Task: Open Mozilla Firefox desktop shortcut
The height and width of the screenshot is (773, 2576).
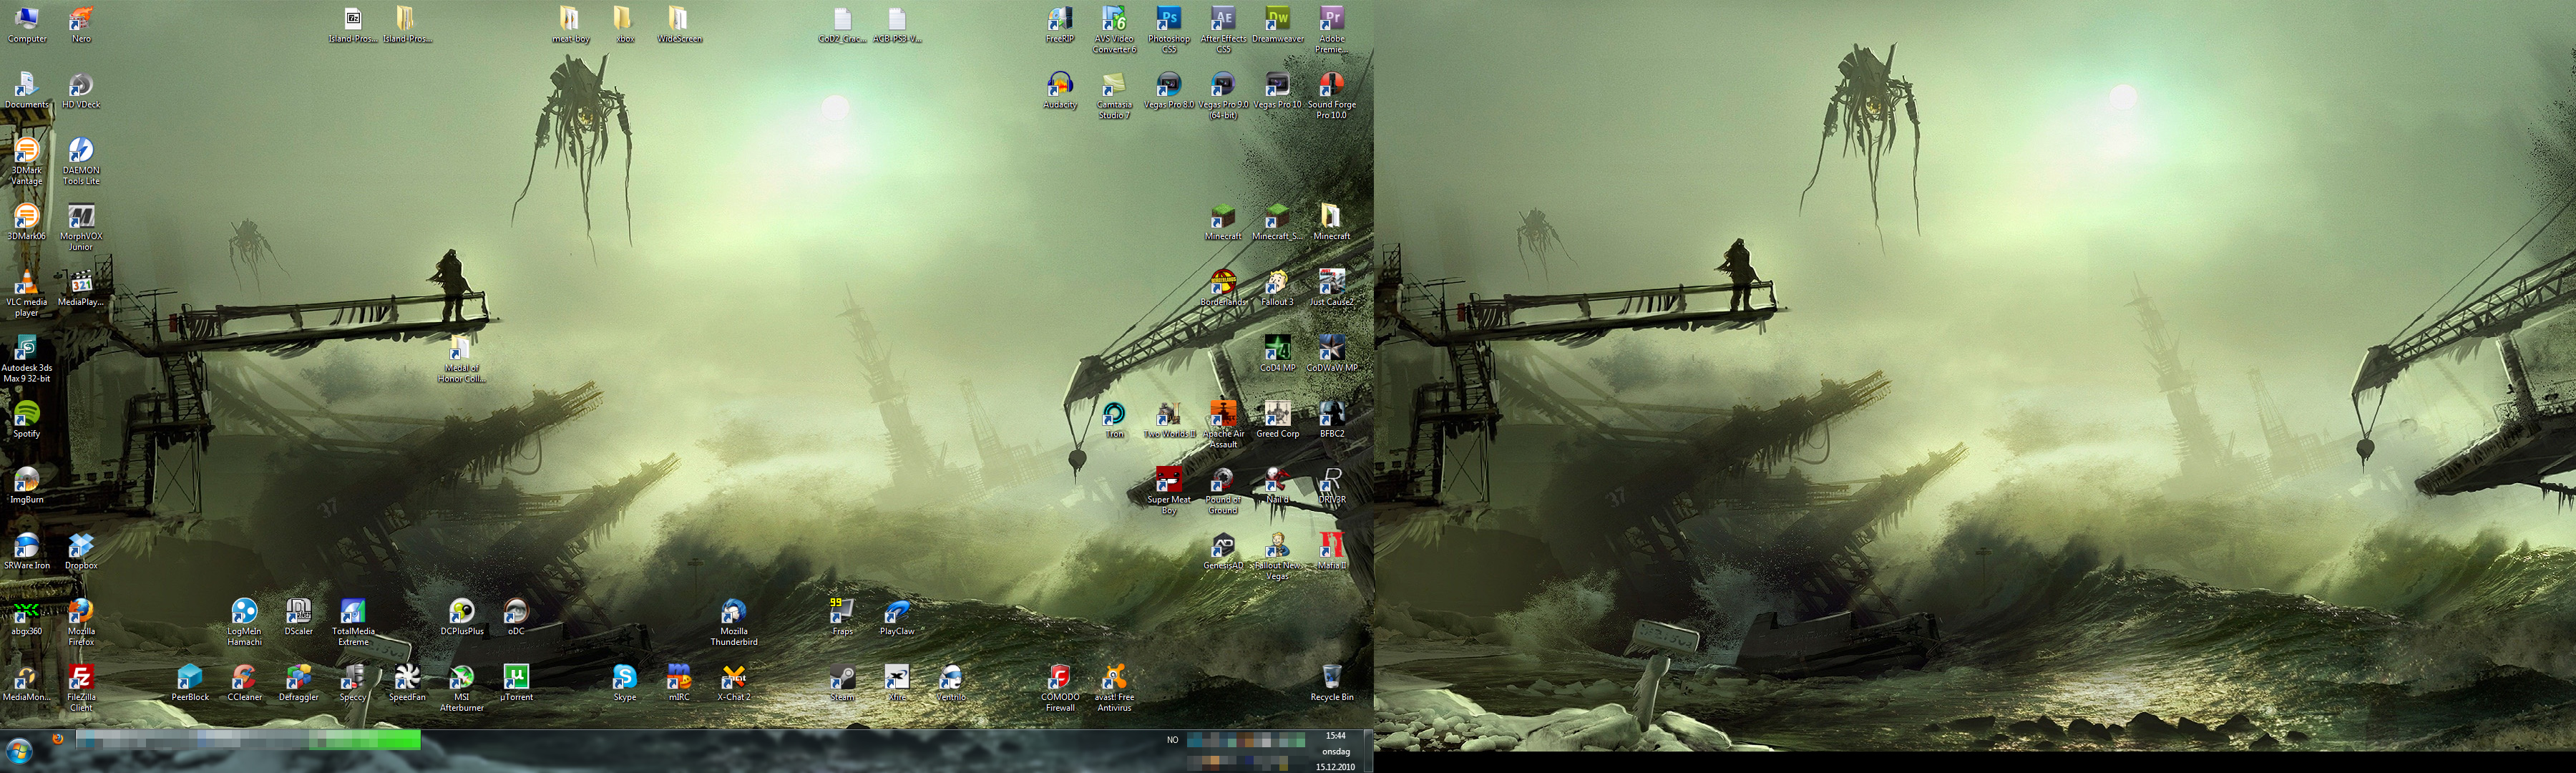Action: pyautogui.click(x=81, y=623)
